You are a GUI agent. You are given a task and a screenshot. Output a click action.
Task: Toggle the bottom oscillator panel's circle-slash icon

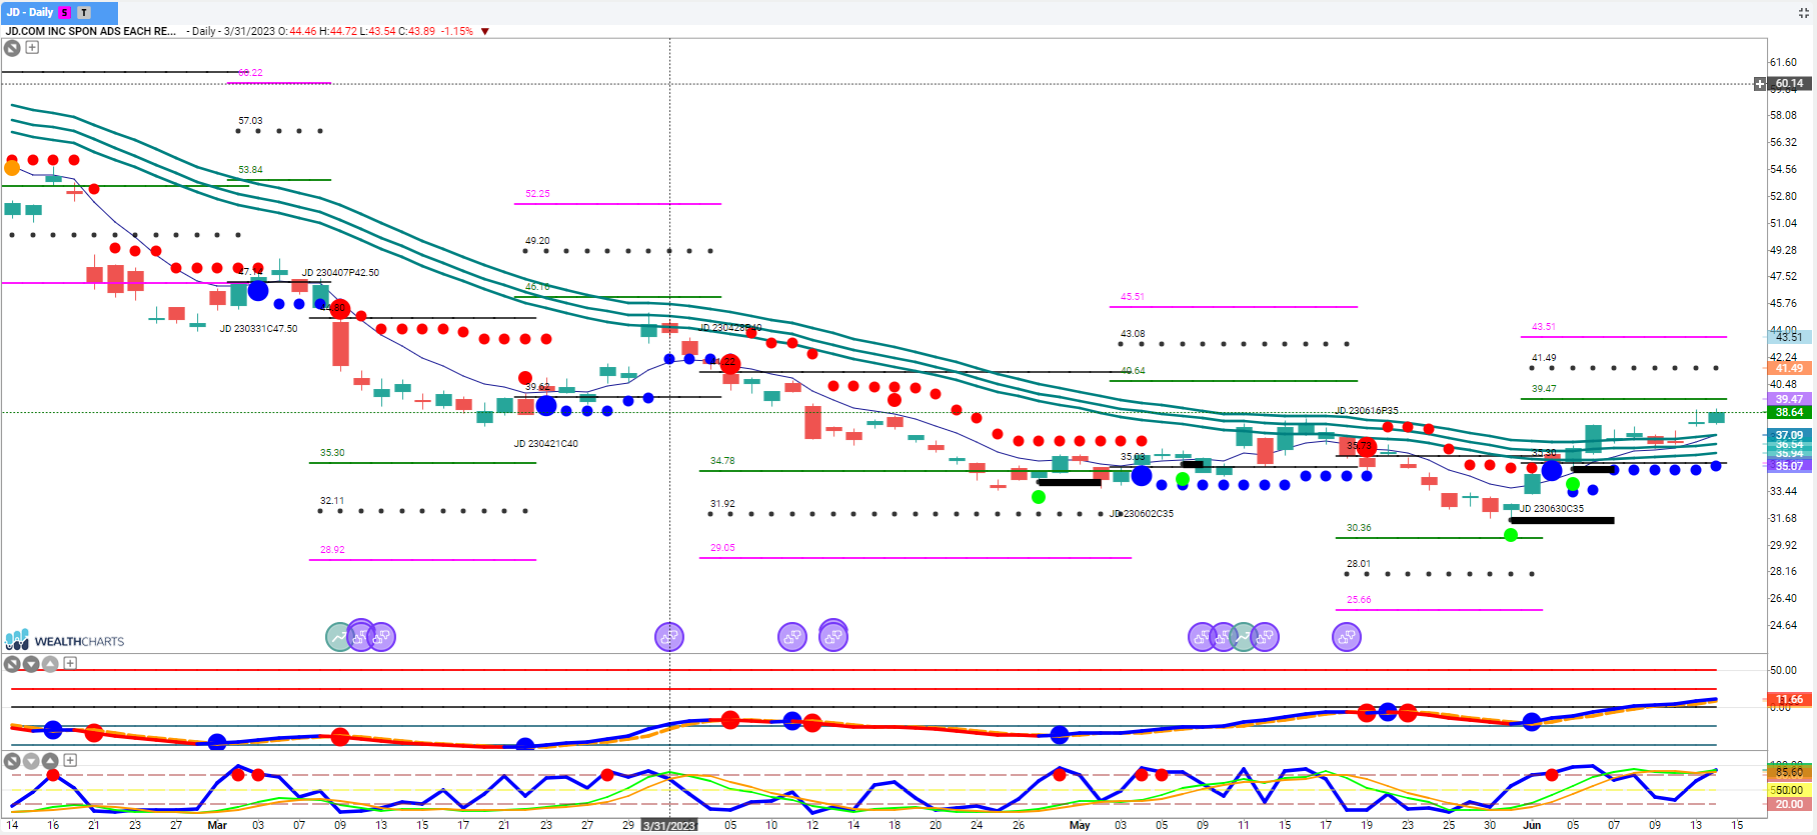point(13,761)
